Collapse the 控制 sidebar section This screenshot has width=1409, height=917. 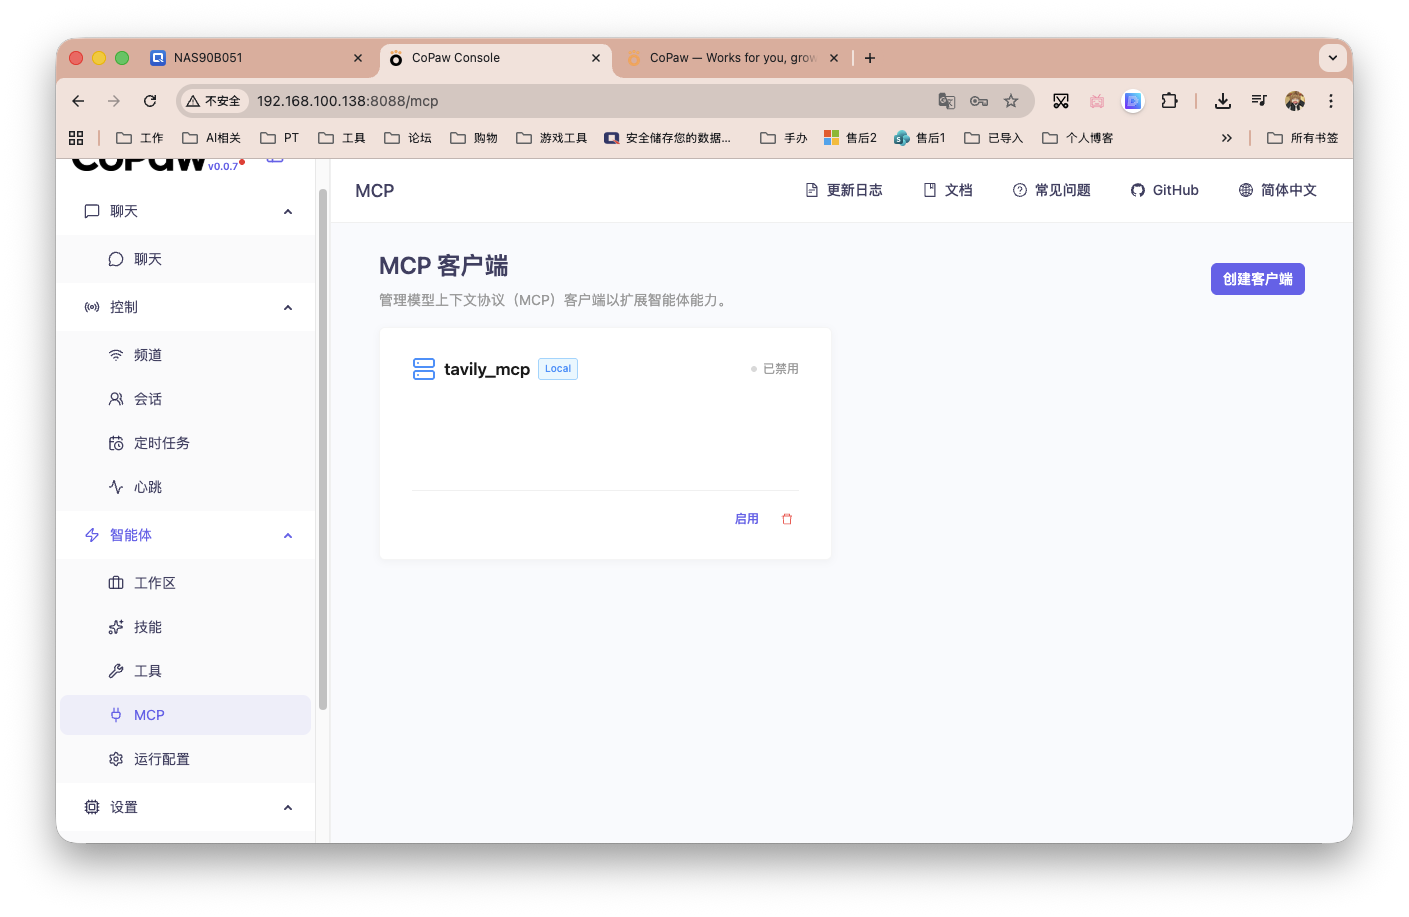coord(288,307)
